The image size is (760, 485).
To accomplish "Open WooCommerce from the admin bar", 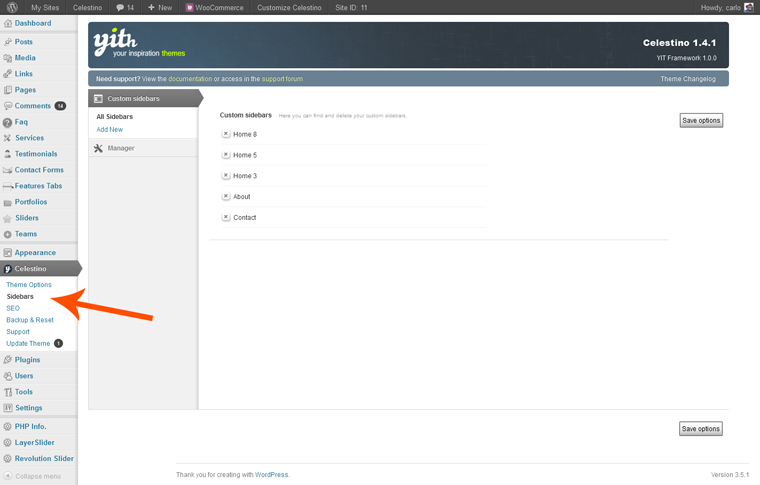I will [x=214, y=7].
